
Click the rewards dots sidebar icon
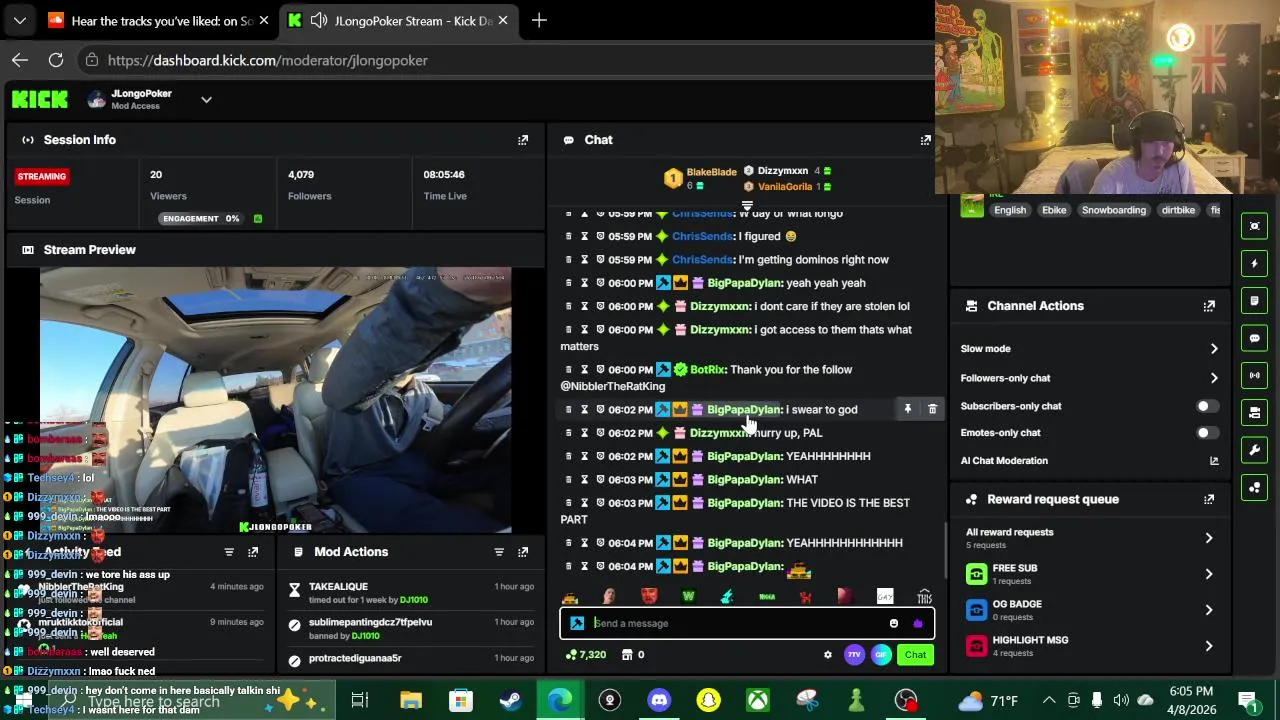tap(1255, 487)
